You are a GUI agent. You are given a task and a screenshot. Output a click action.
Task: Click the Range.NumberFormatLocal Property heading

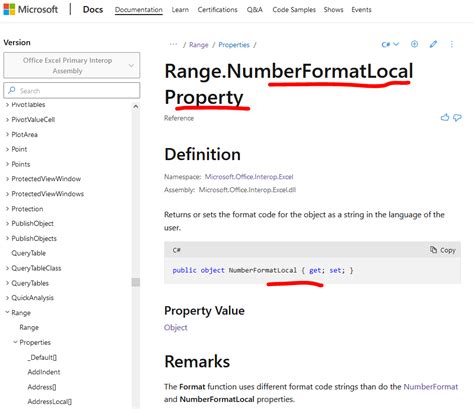289,84
